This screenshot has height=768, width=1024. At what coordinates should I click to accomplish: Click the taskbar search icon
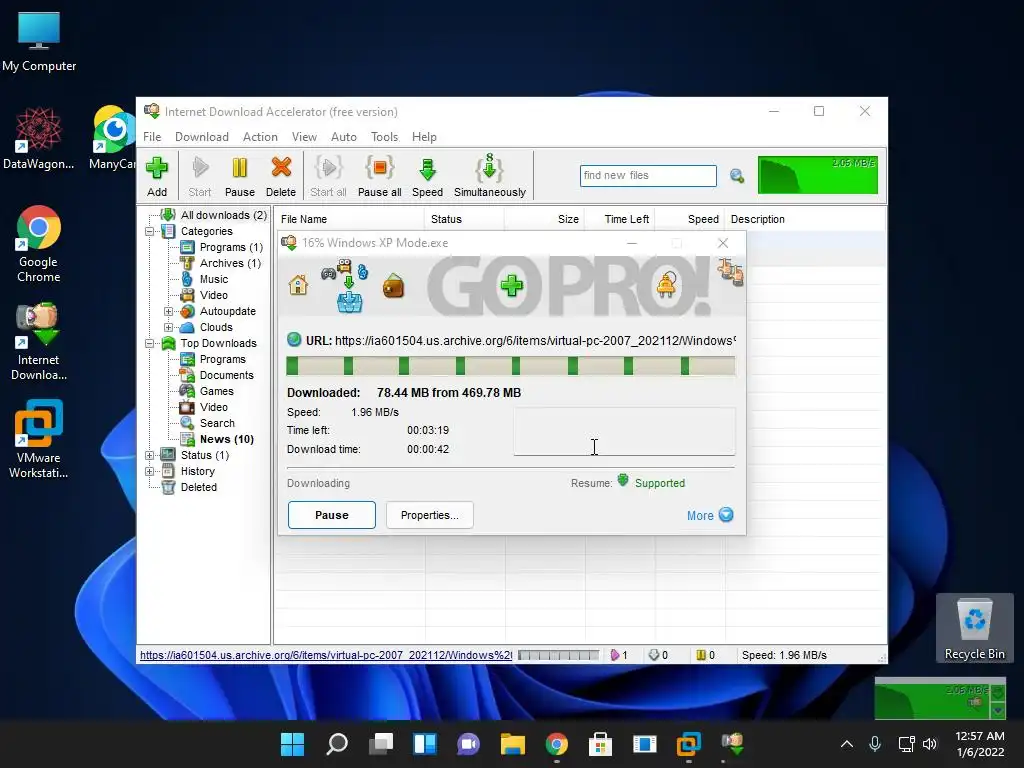pos(337,744)
